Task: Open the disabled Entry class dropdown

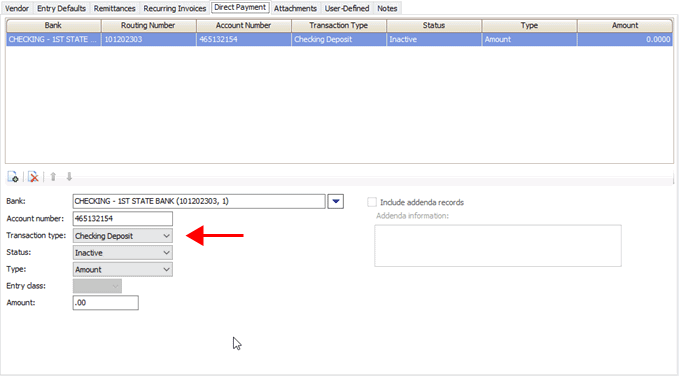Action: pyautogui.click(x=97, y=286)
